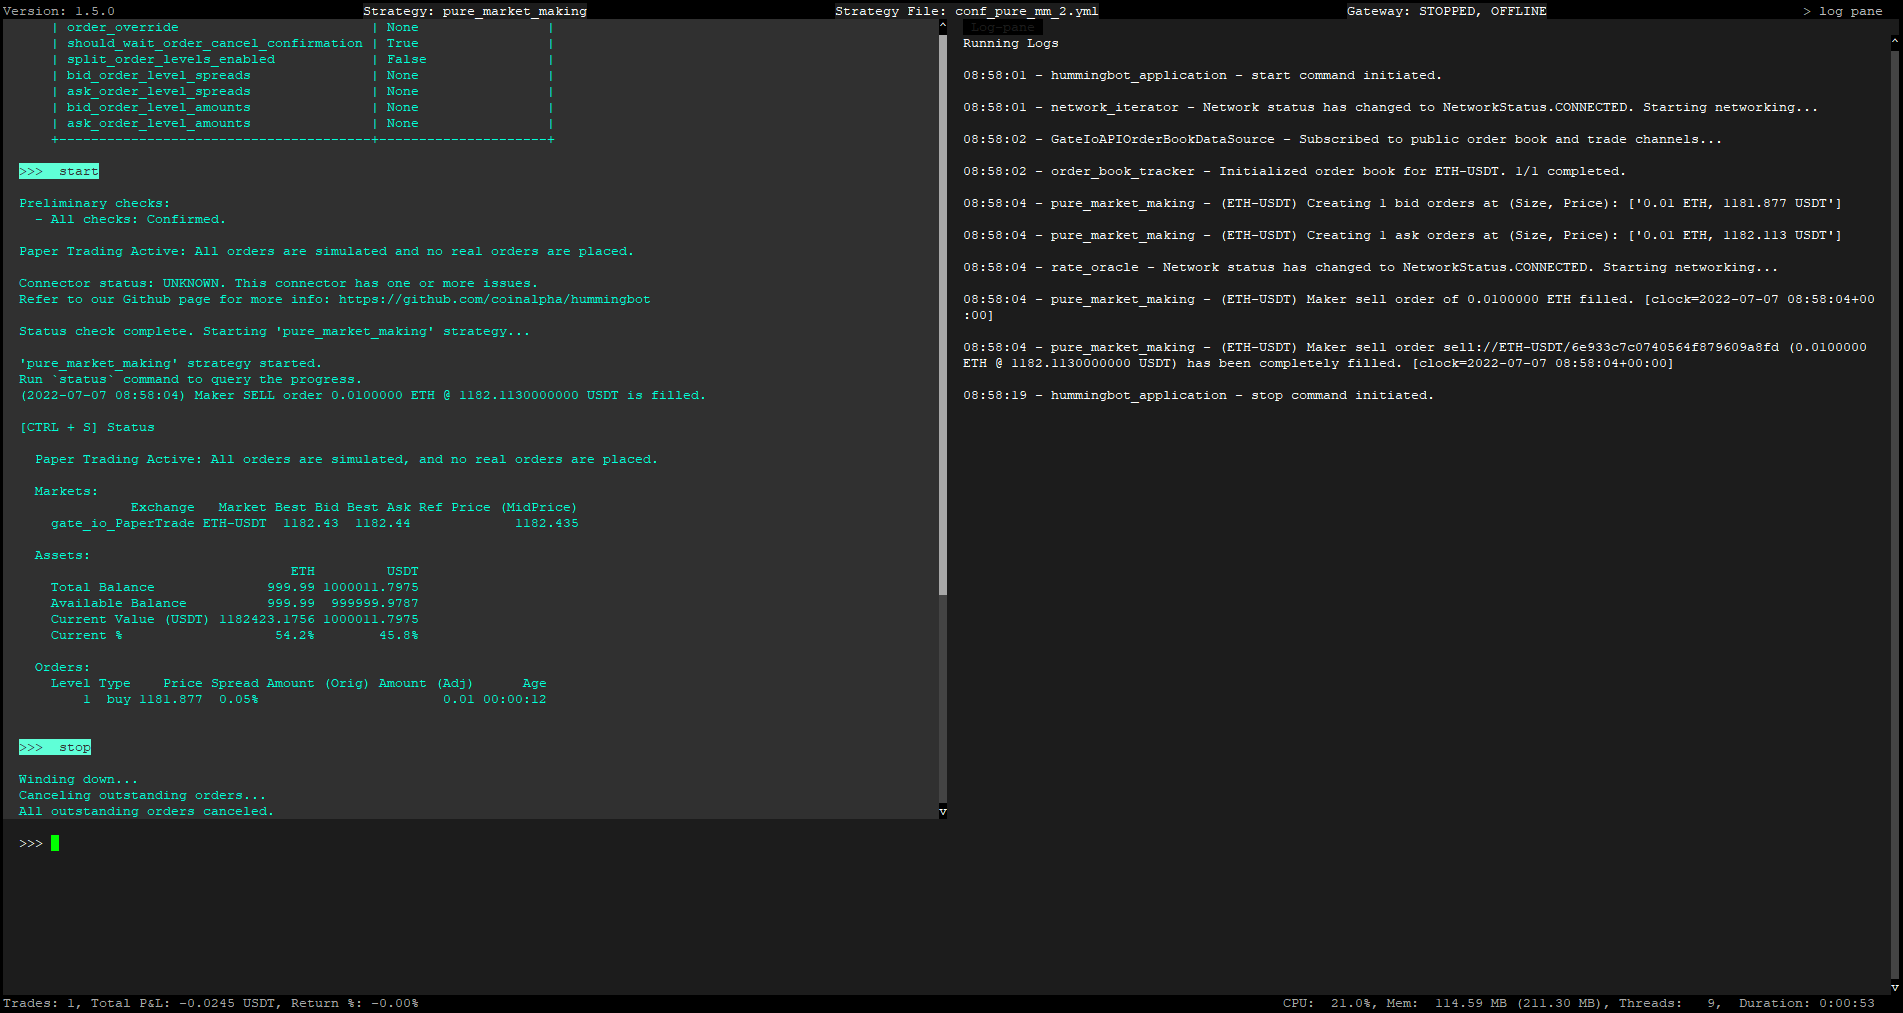Click the Version: 1.5.0 label
The height and width of the screenshot is (1013, 1903).
pyautogui.click(x=60, y=10)
